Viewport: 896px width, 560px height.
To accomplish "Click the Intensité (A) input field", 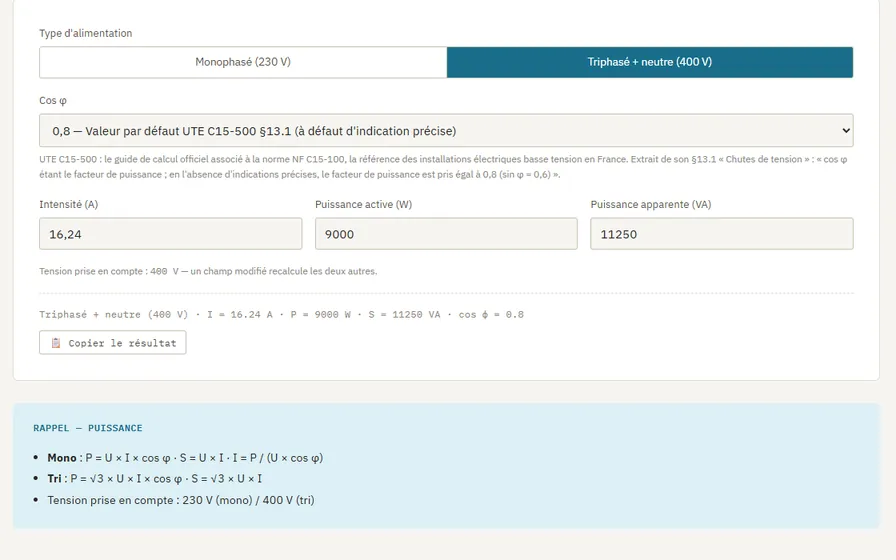I will [x=170, y=234].
